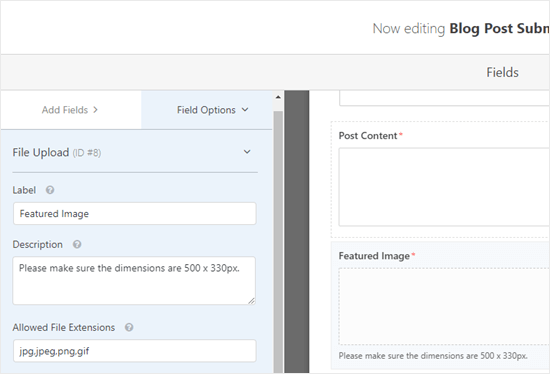The image size is (550, 374).
Task: Click the Field Options dropdown chevron
Action: click(x=245, y=110)
